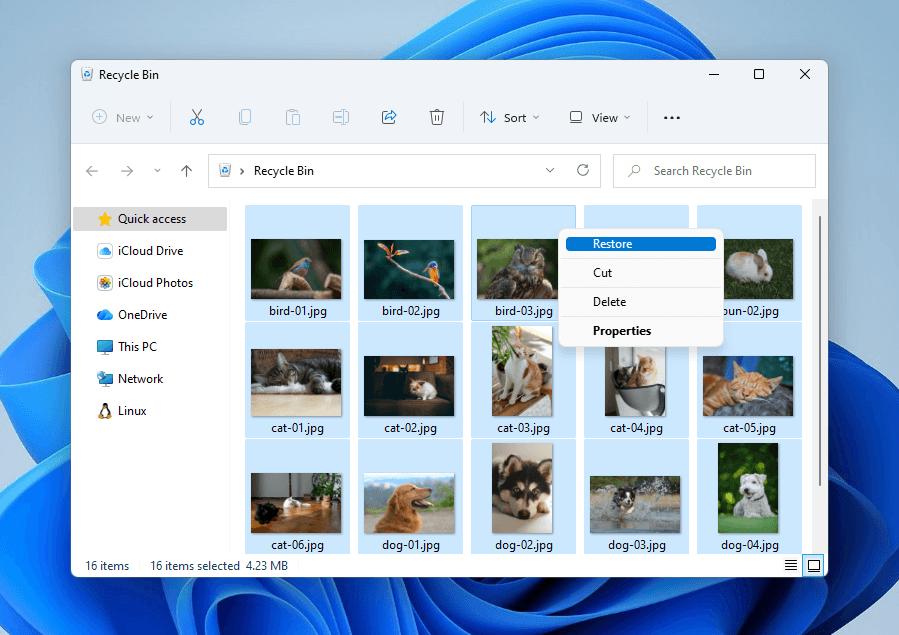This screenshot has height=635, width=899.
Task: Choose Properties from the context menu
Action: pyautogui.click(x=640, y=331)
